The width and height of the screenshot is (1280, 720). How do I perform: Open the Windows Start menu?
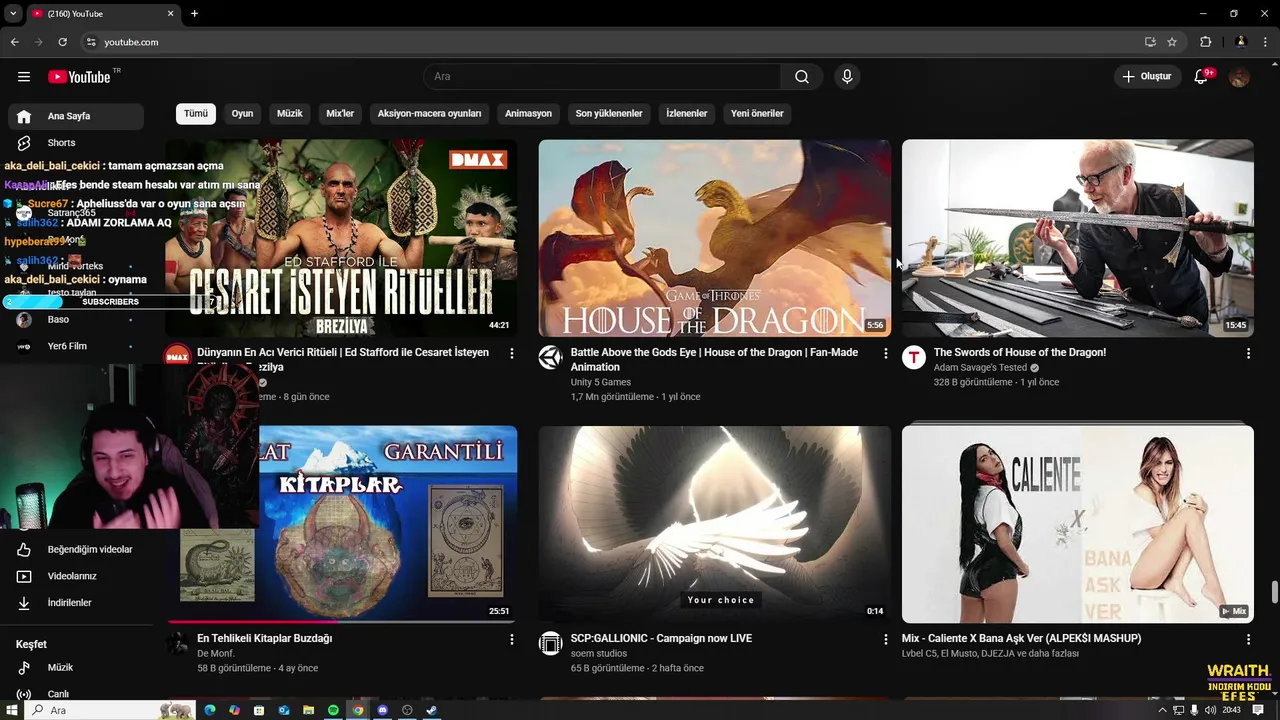click(x=11, y=710)
